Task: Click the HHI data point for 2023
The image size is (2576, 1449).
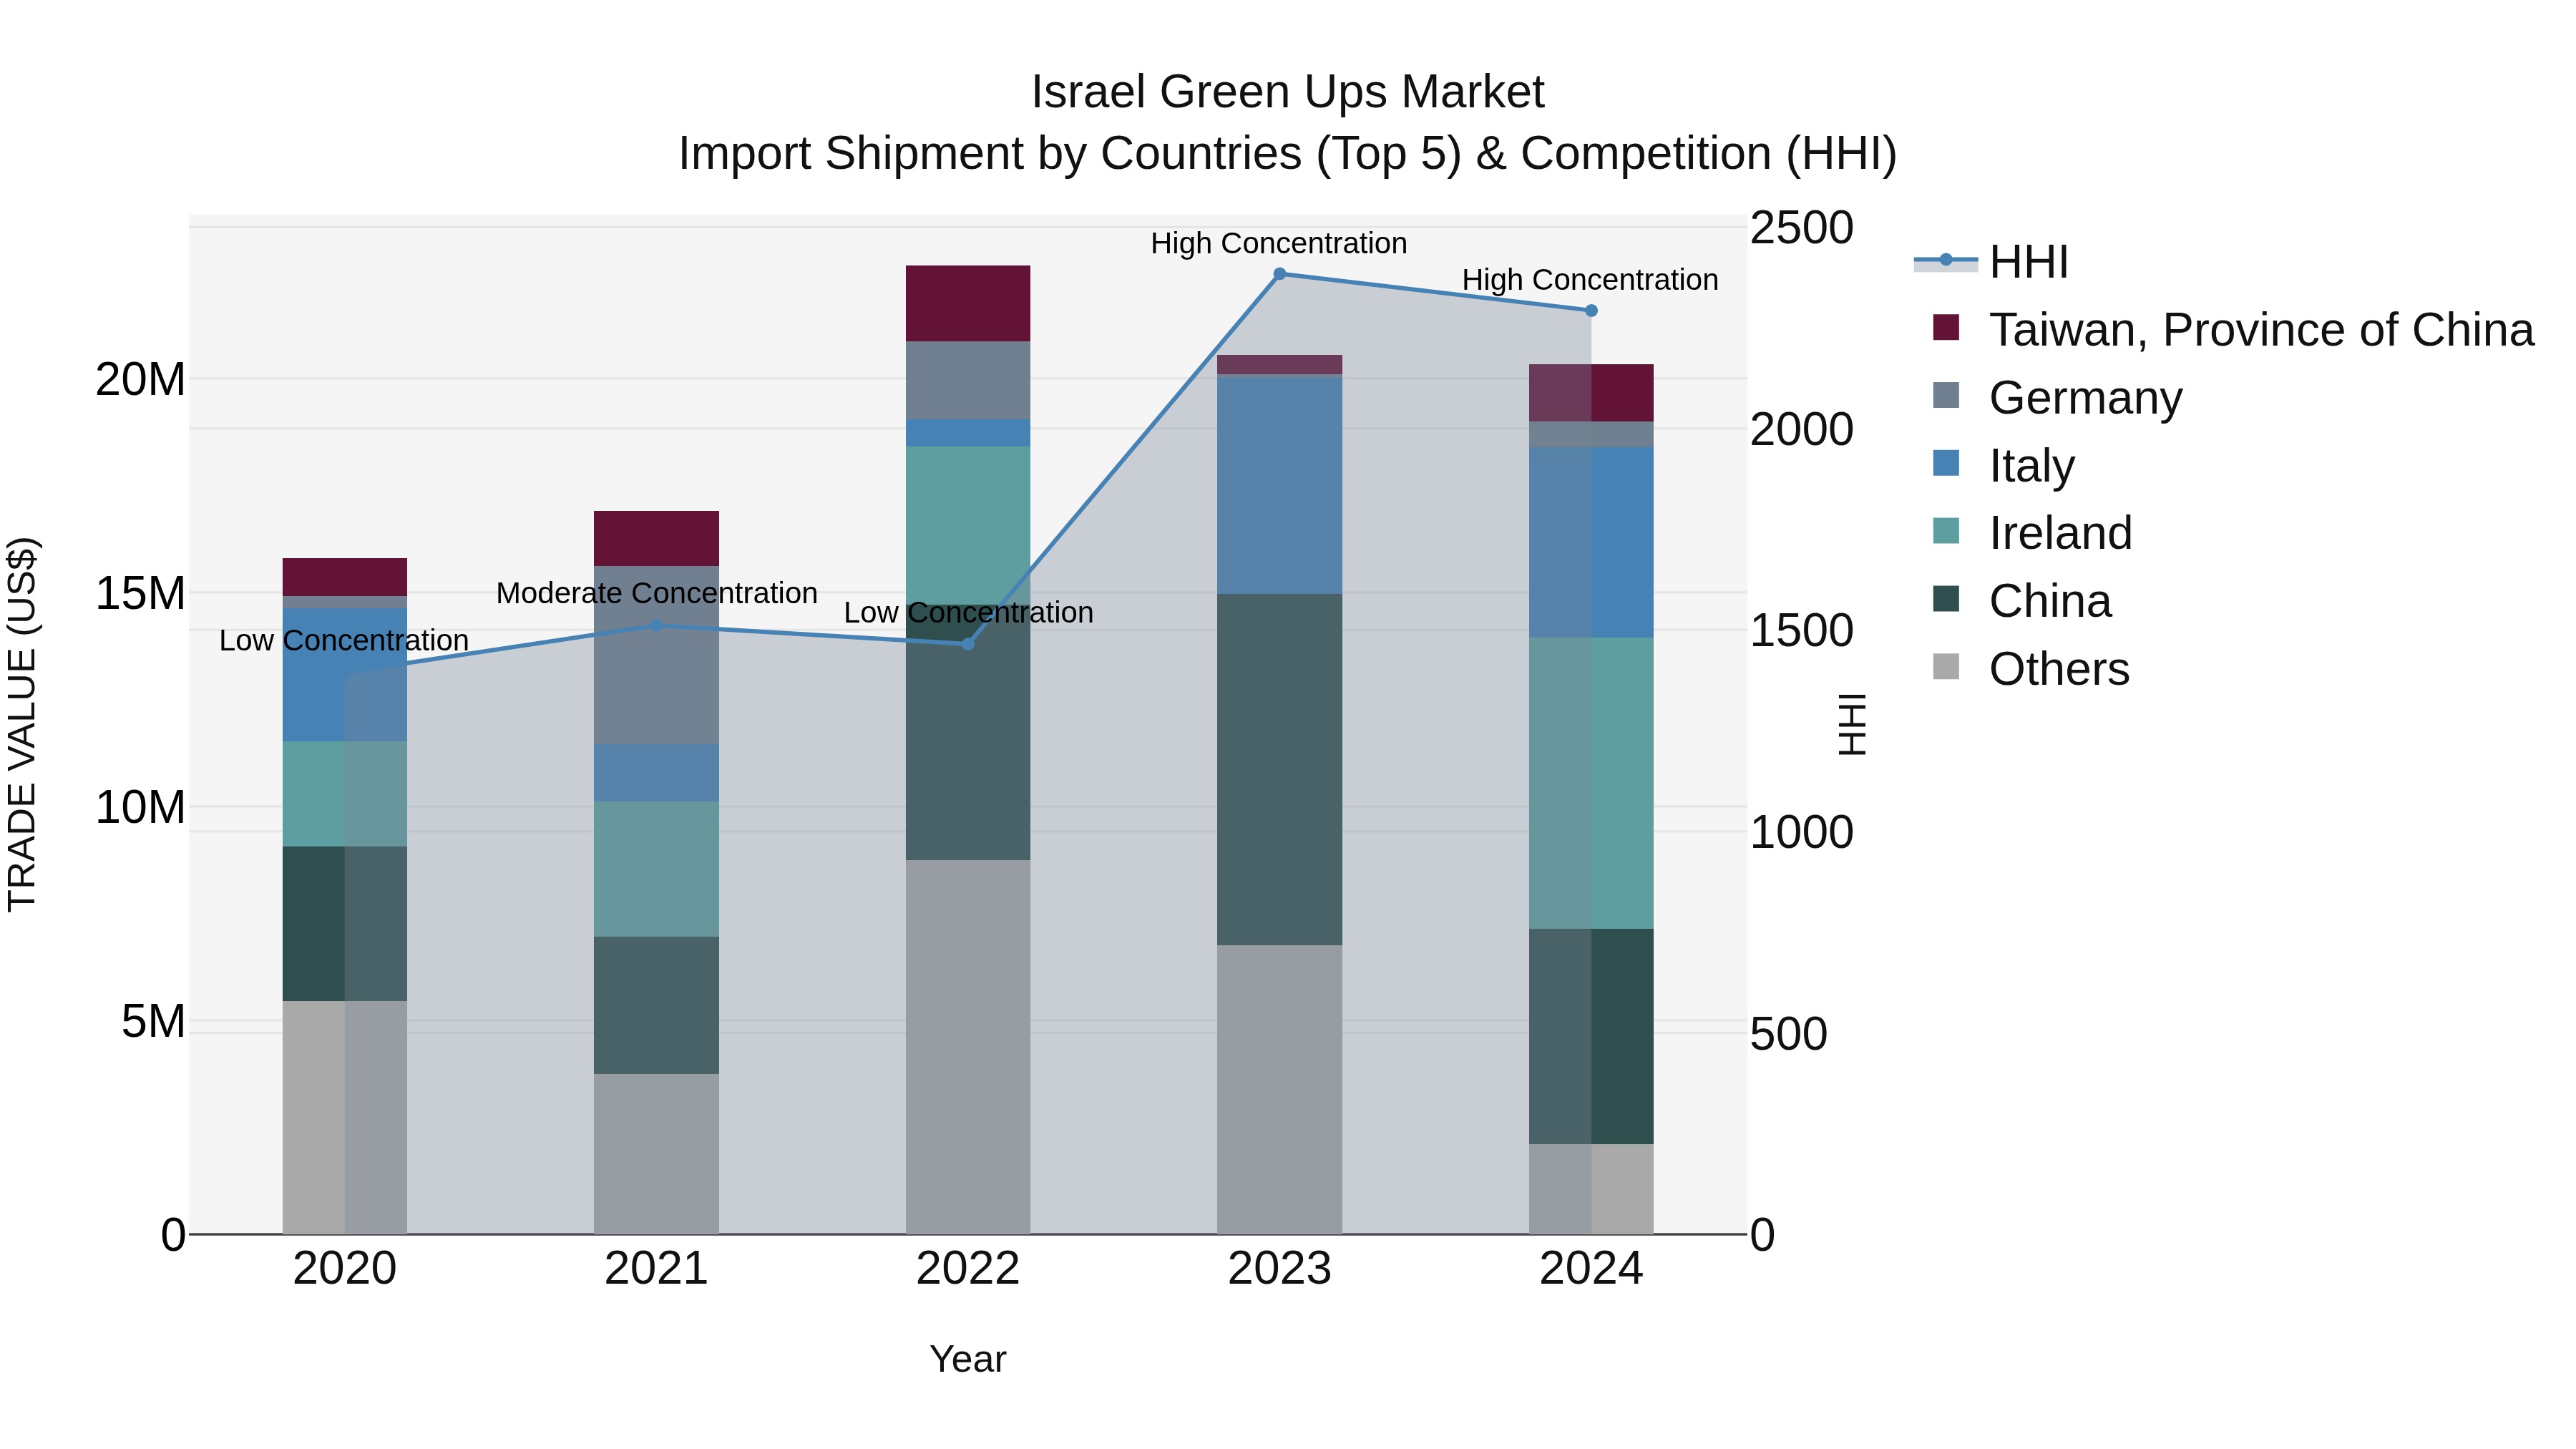Action: [x=1279, y=274]
